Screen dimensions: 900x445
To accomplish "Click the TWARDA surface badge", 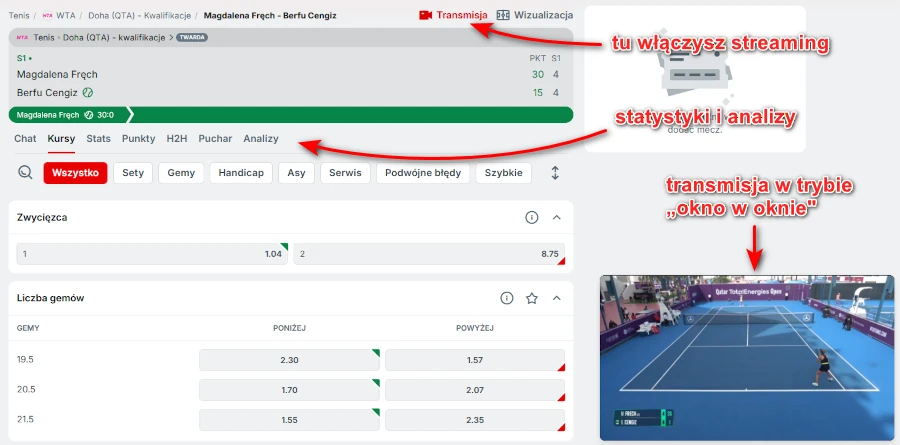I will coord(192,37).
